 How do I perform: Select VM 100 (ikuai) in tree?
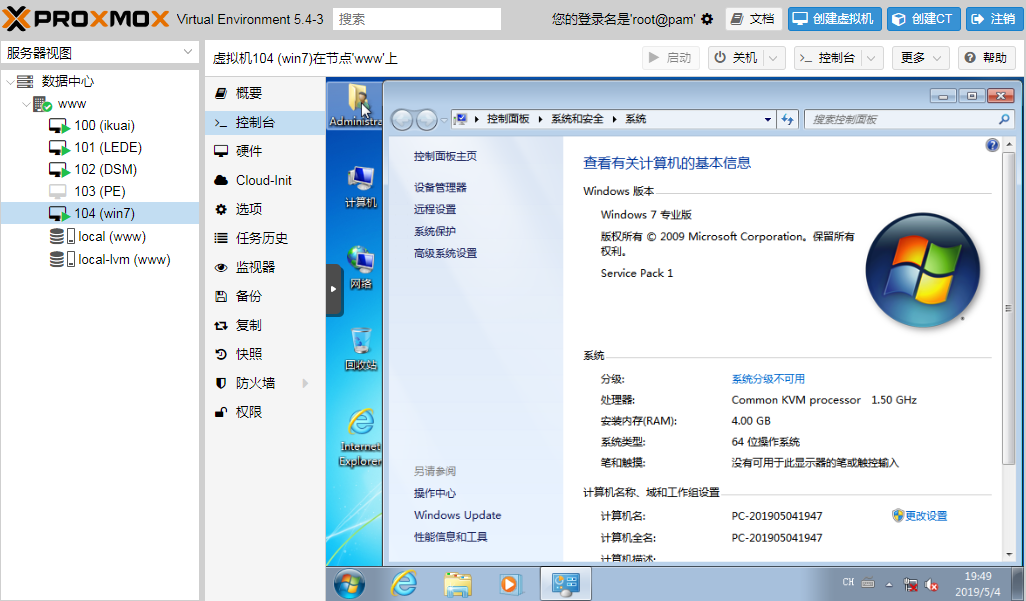pyautogui.click(x=104, y=125)
